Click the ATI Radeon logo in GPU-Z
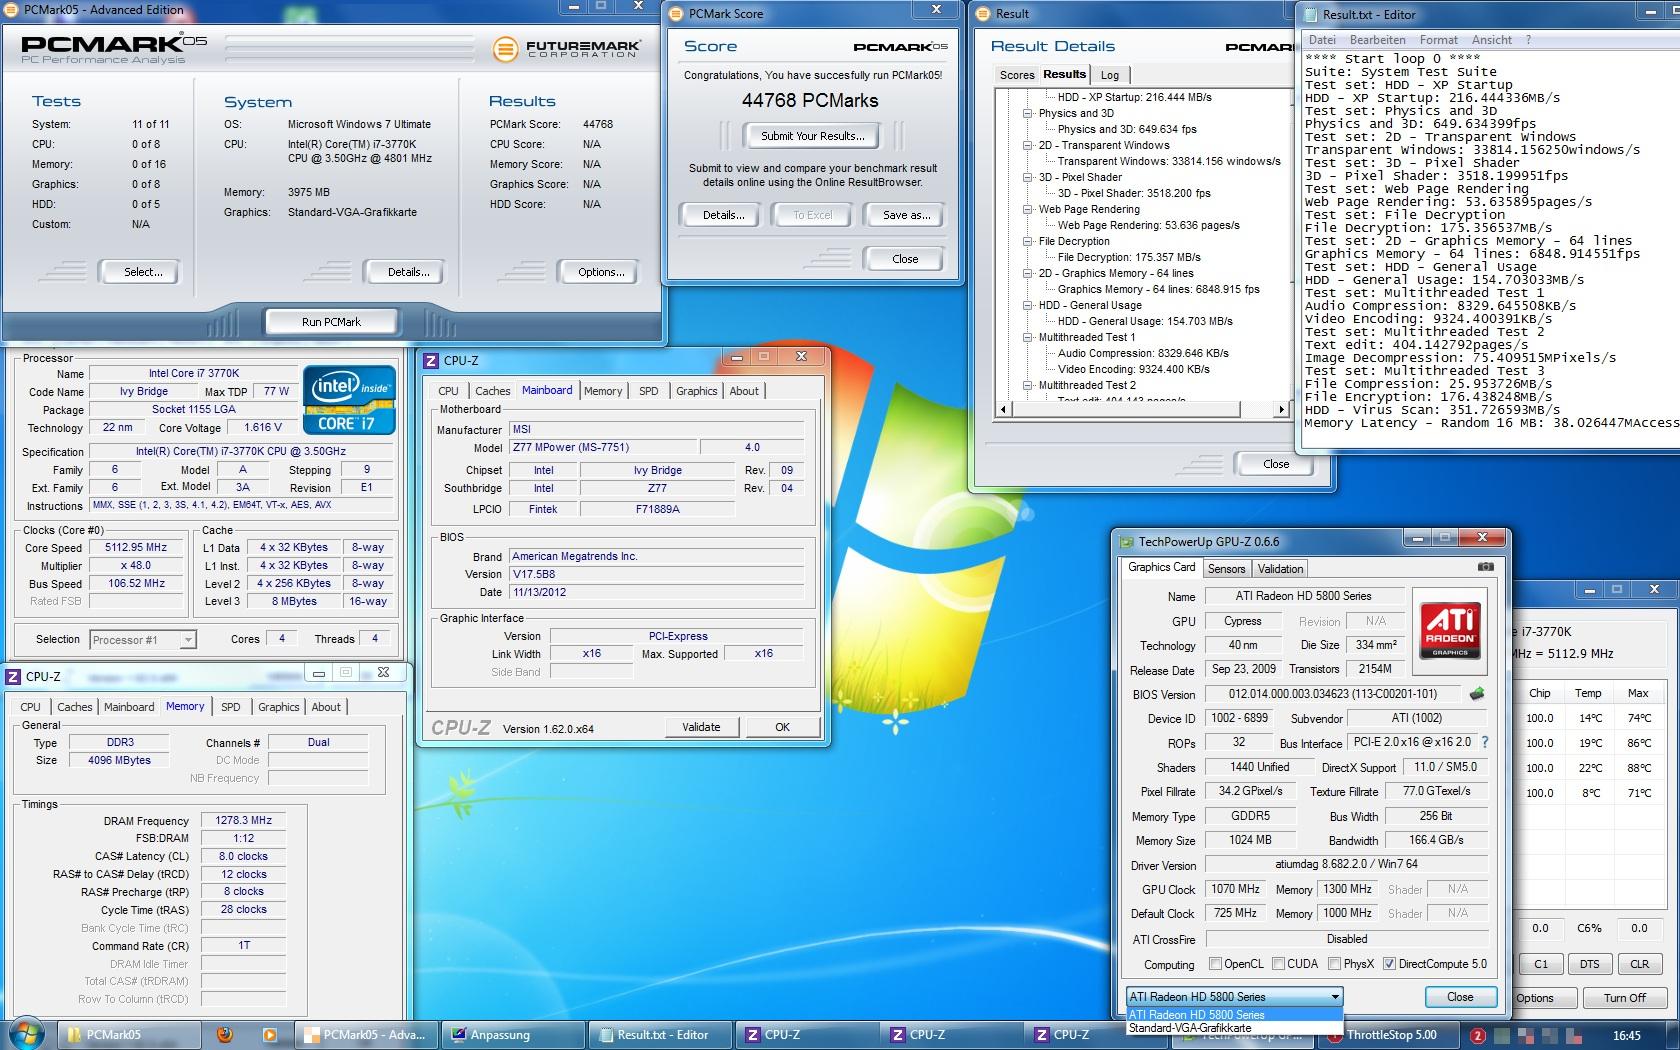This screenshot has width=1680, height=1050. [x=1450, y=629]
